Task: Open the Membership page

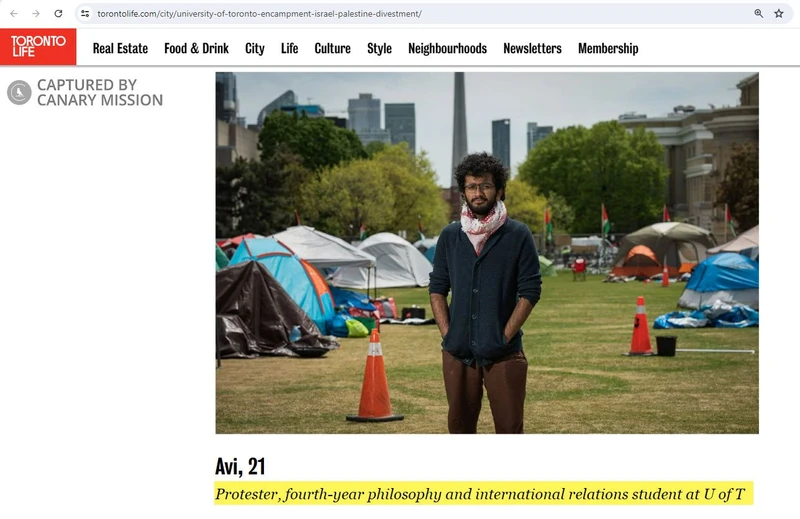Action: point(608,48)
